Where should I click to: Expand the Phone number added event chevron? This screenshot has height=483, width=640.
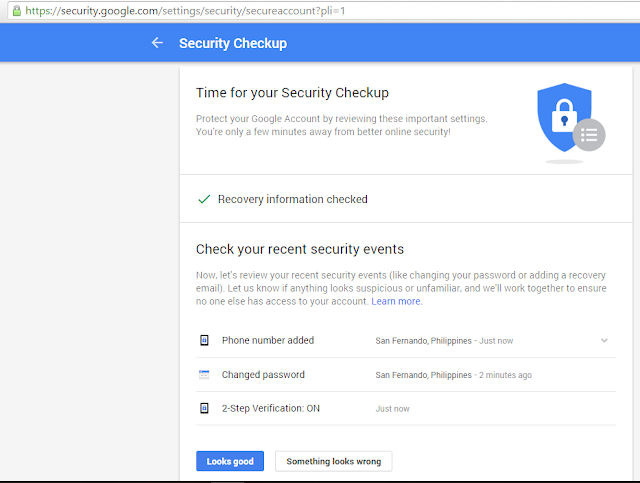click(x=604, y=340)
